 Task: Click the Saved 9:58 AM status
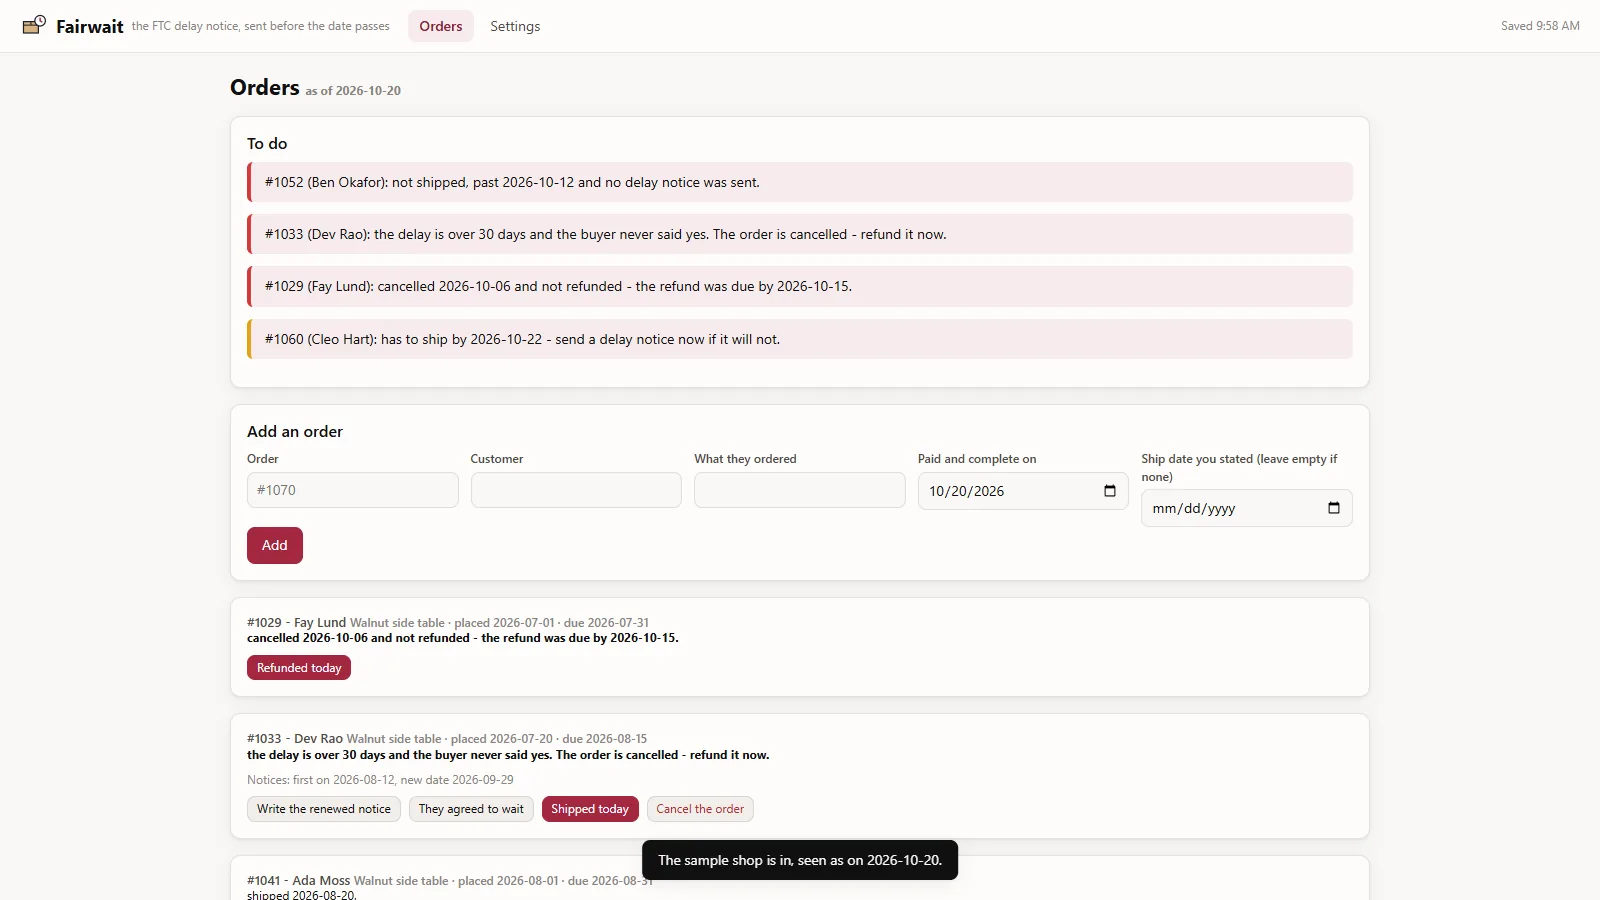click(x=1540, y=26)
